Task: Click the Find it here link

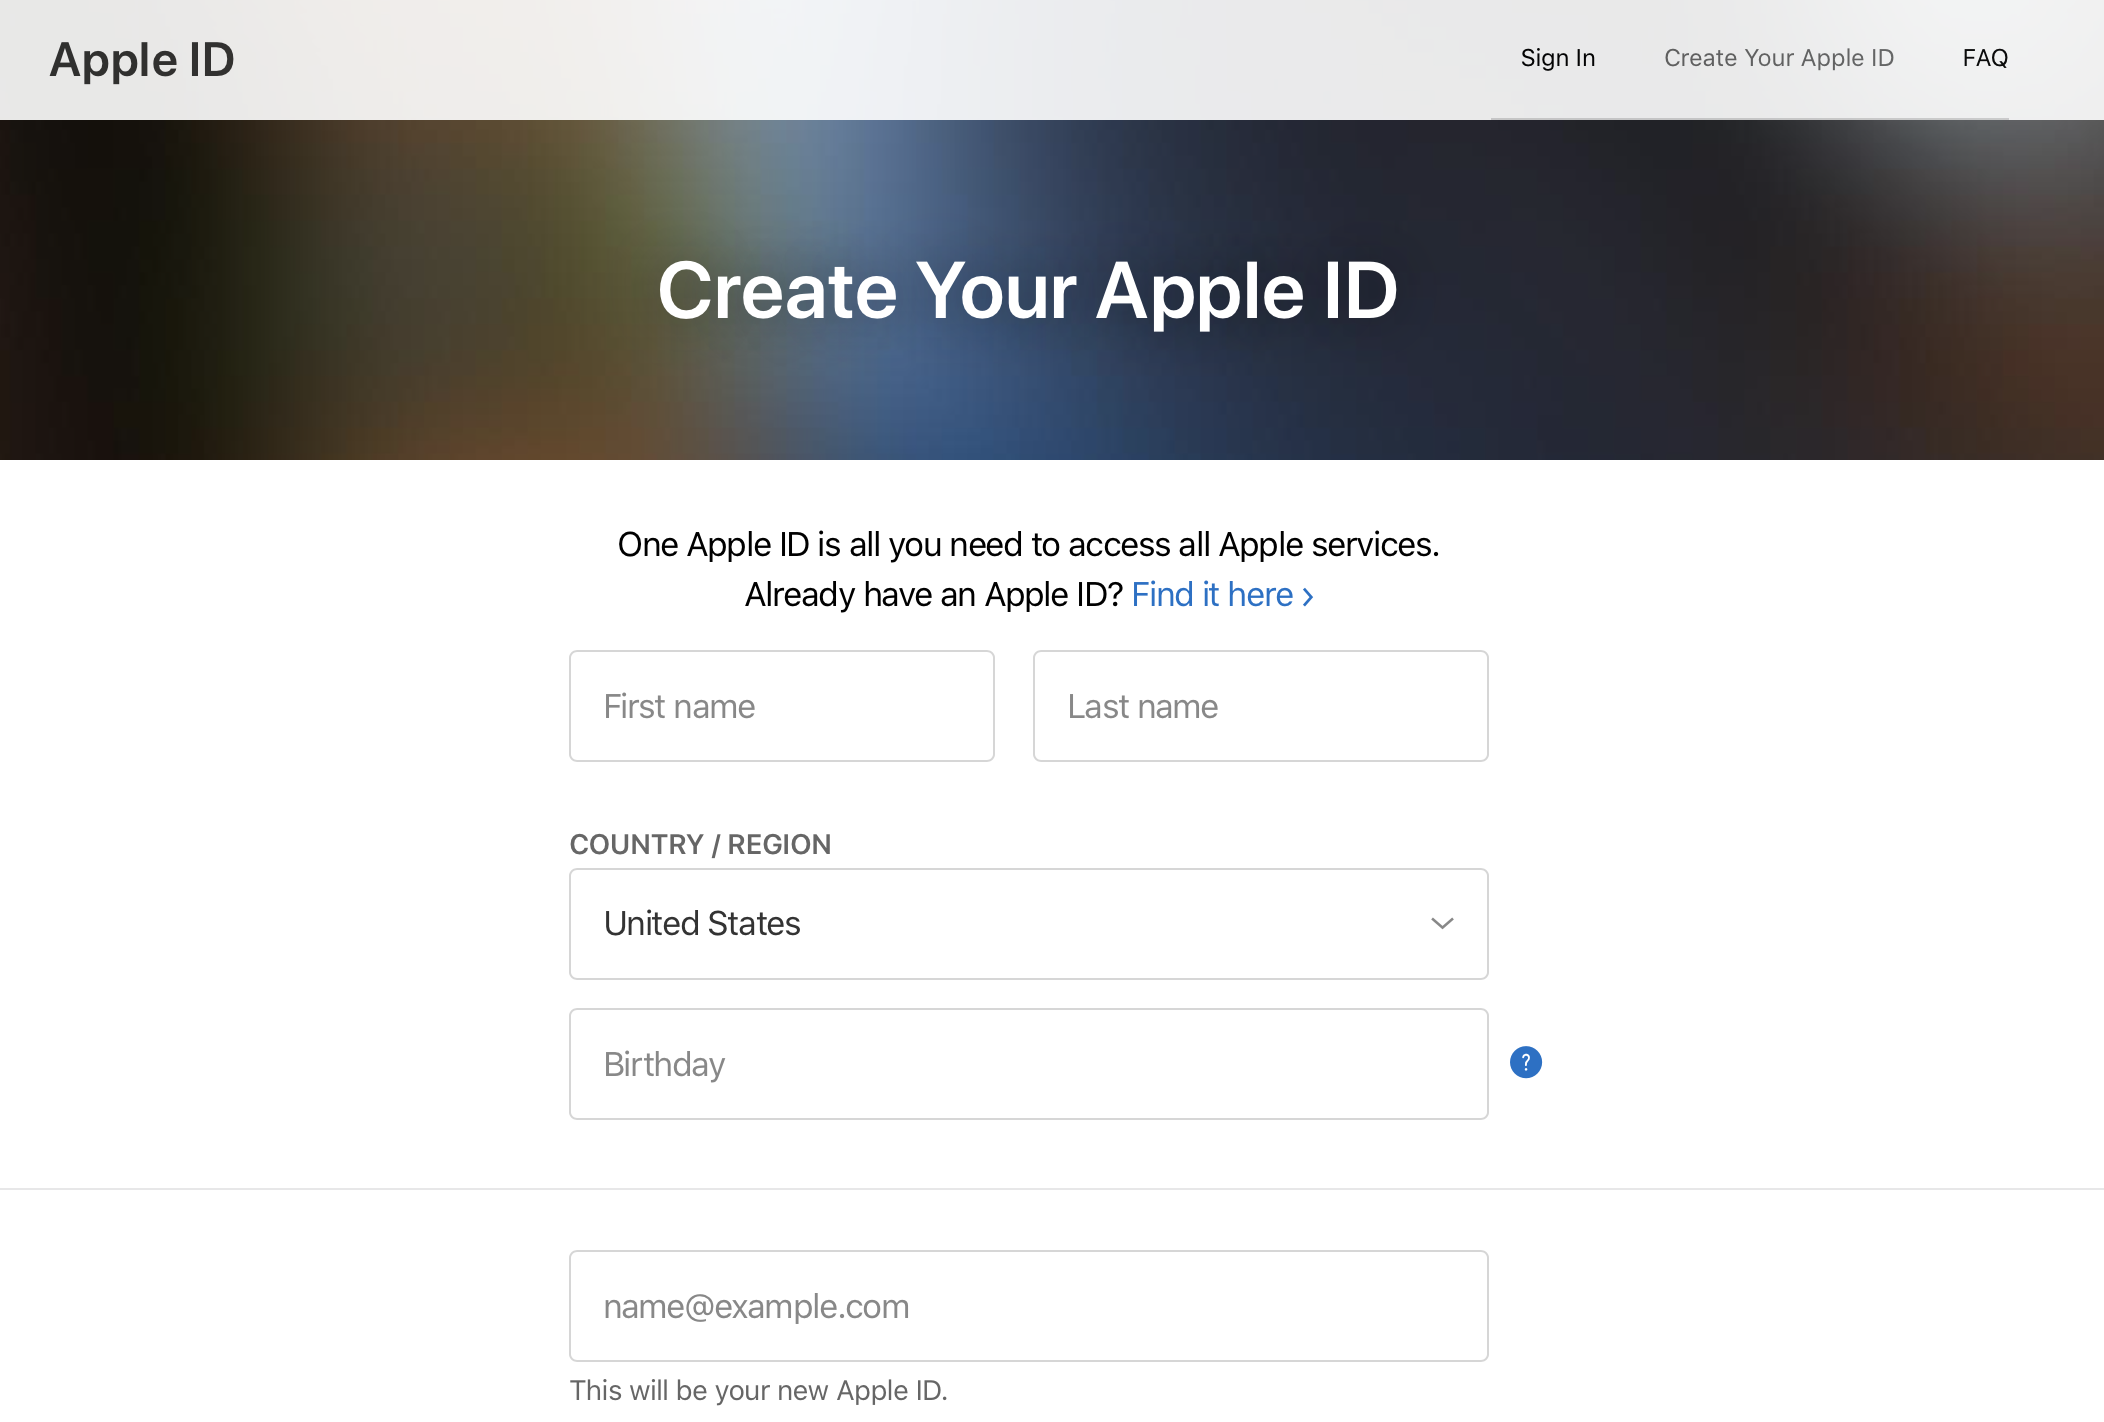Action: click(x=1222, y=592)
